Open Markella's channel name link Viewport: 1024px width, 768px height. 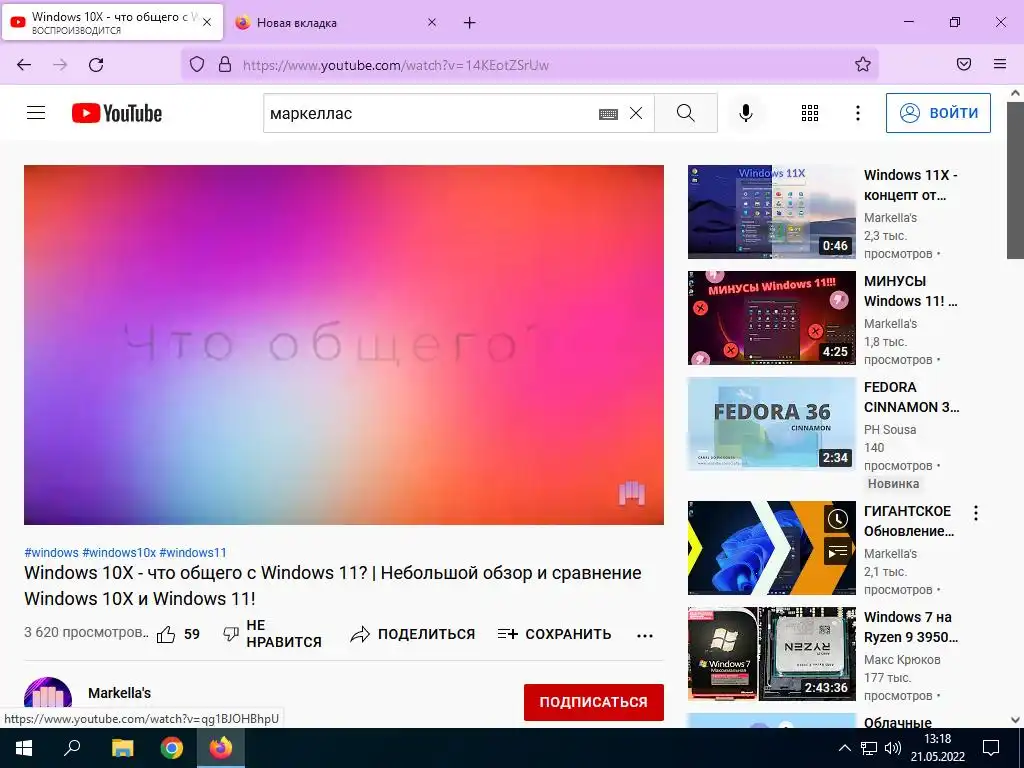tap(120, 693)
